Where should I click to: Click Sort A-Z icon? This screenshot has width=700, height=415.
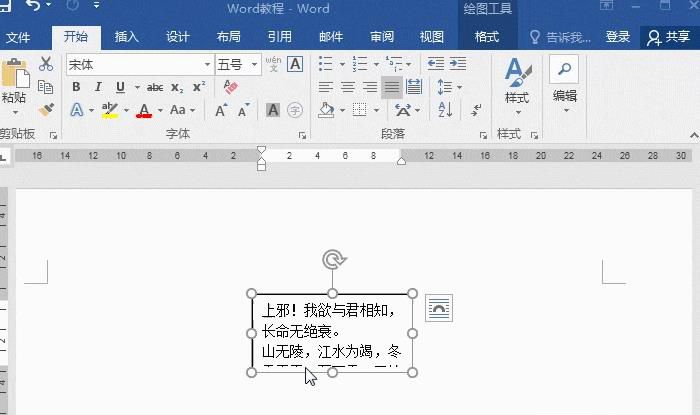coord(445,110)
